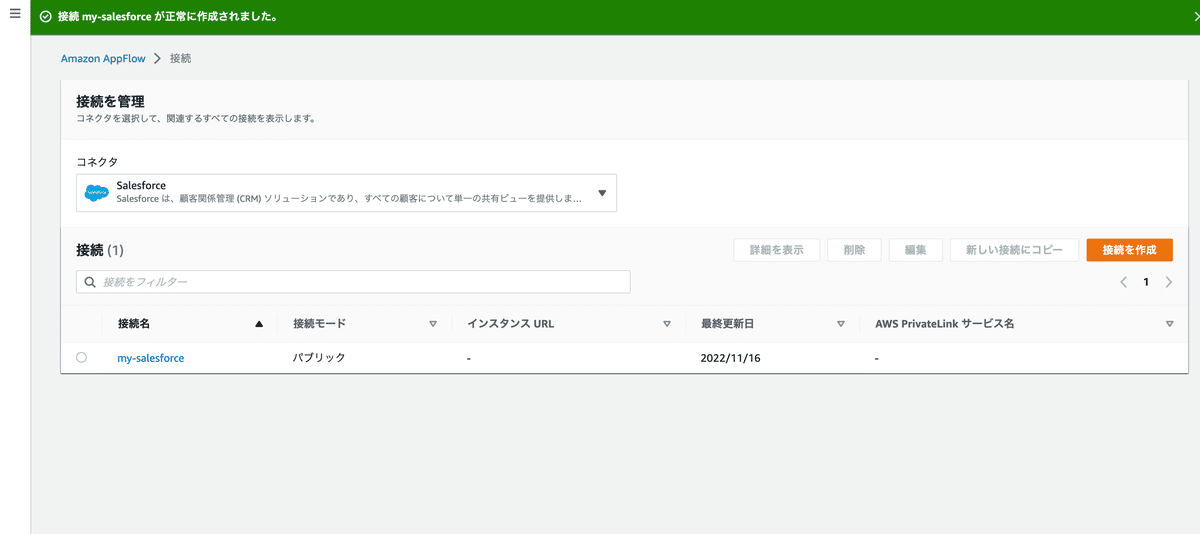
Task: Click the Salesforce cloud logo icon
Action: (97, 193)
